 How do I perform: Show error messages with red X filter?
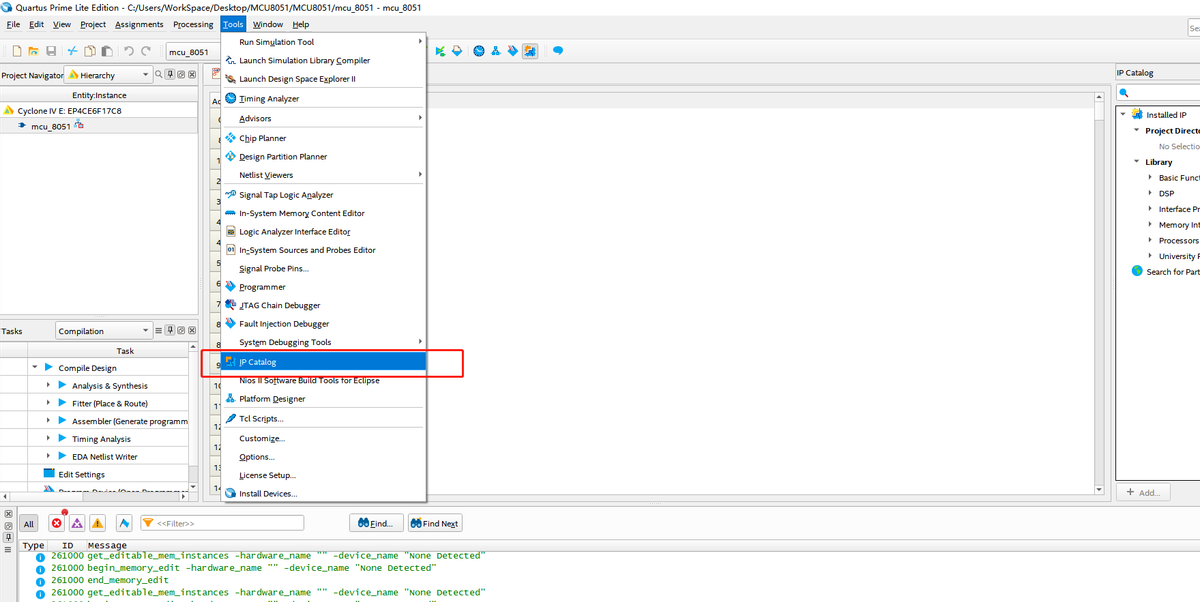57,523
